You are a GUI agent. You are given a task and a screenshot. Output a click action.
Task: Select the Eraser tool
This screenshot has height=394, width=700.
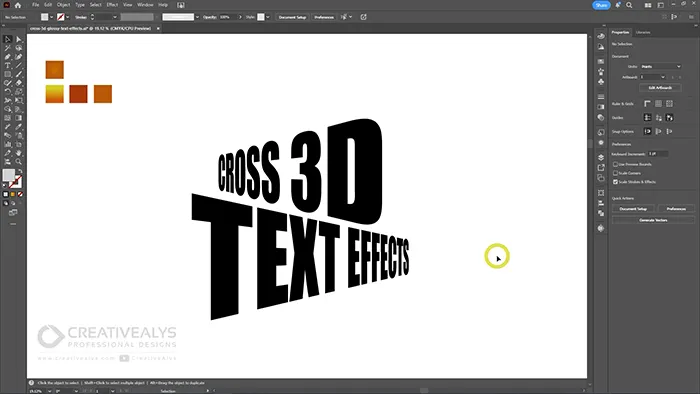(19, 83)
